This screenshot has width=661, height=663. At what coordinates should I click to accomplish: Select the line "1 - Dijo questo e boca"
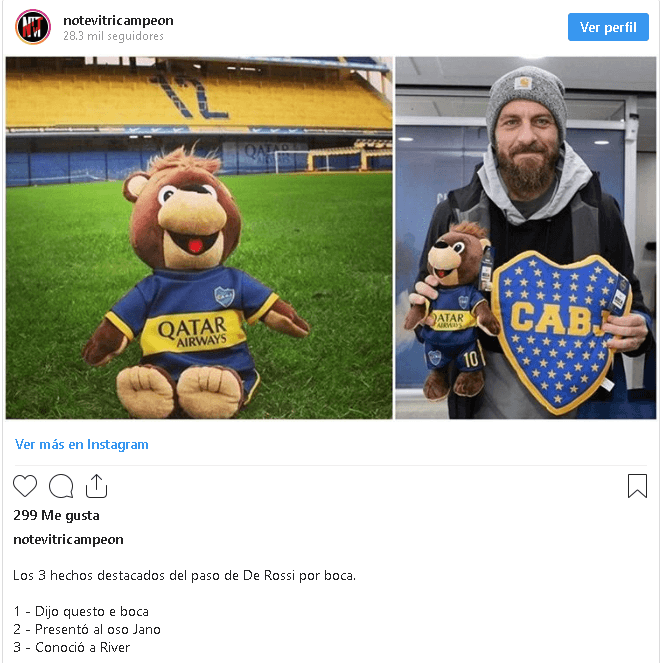point(81,611)
